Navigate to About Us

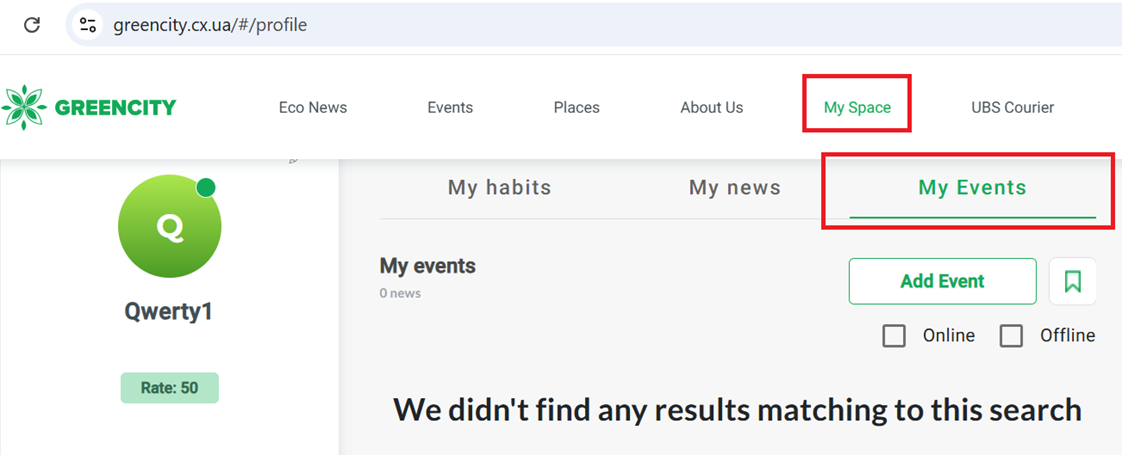pos(711,108)
